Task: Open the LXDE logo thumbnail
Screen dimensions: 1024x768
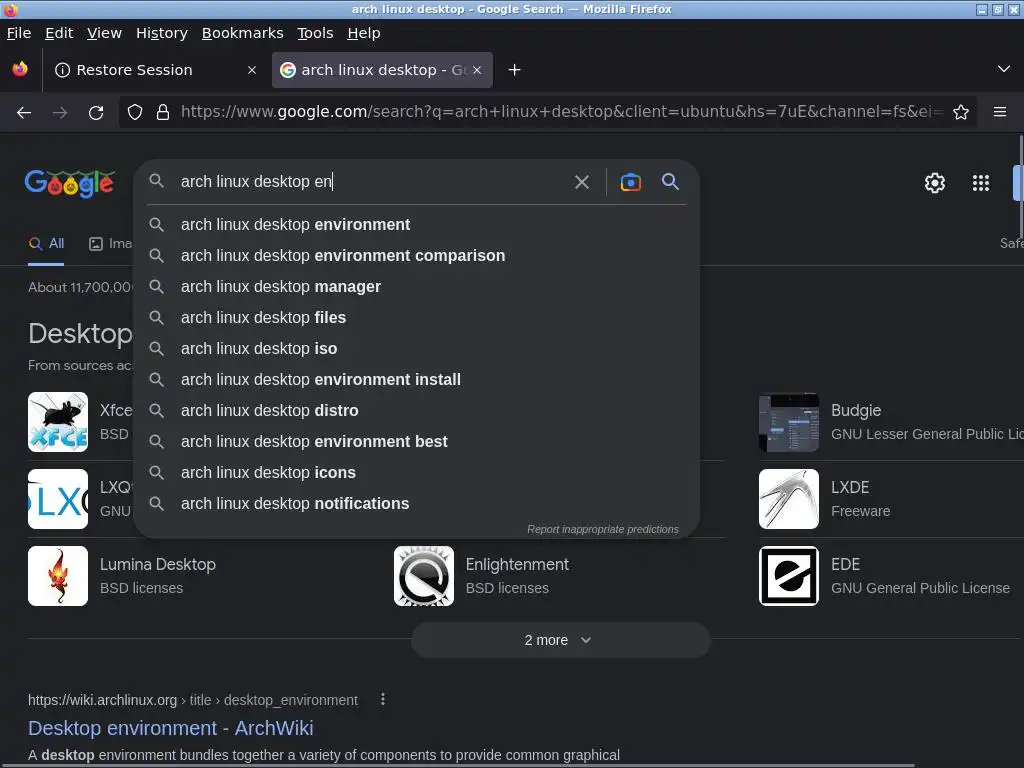Action: (x=789, y=499)
